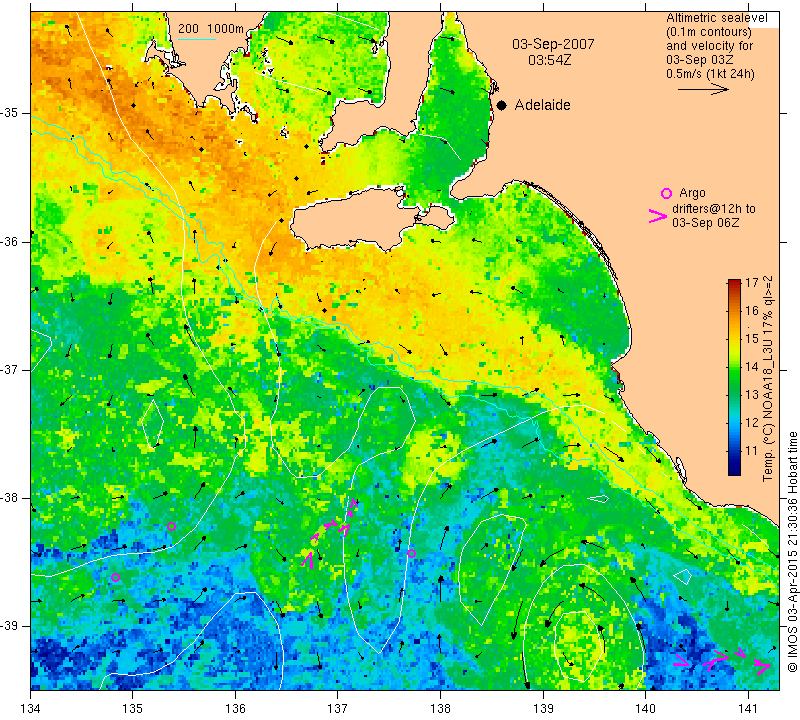This screenshot has width=800, height=720.
Task: Click the '03-Sep-2007' date text
Action: point(553,44)
